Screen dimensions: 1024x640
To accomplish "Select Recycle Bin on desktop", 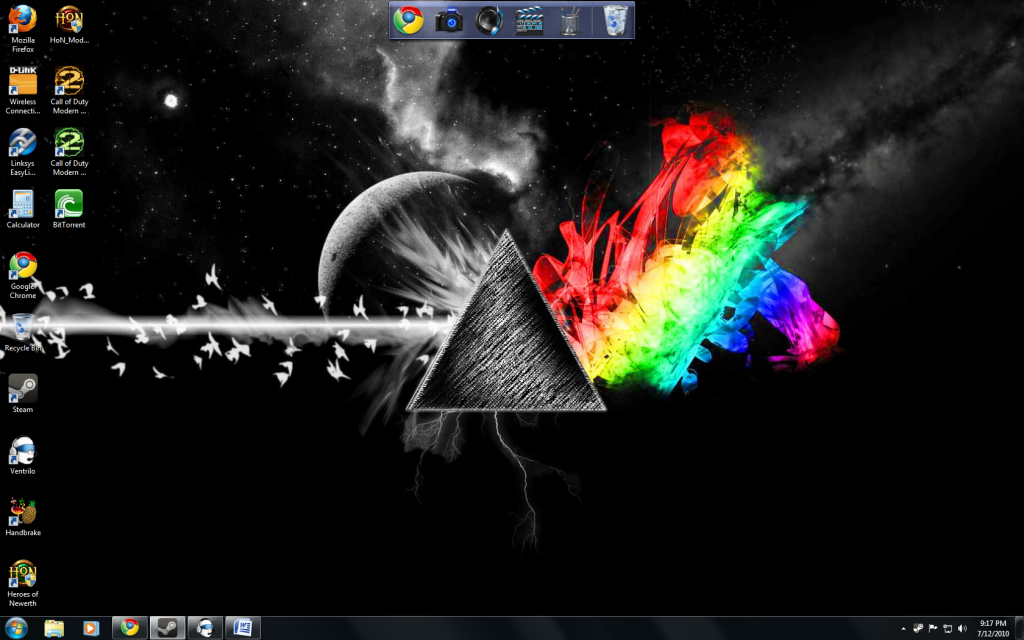I will [x=23, y=332].
